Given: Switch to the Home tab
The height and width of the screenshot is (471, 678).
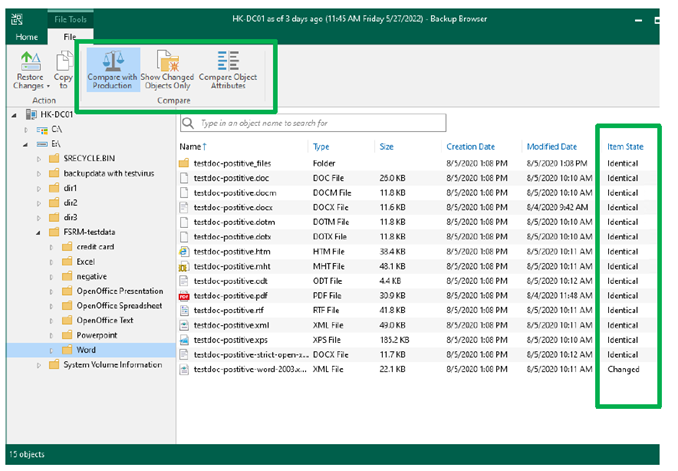Looking at the screenshot, I should 27,37.
